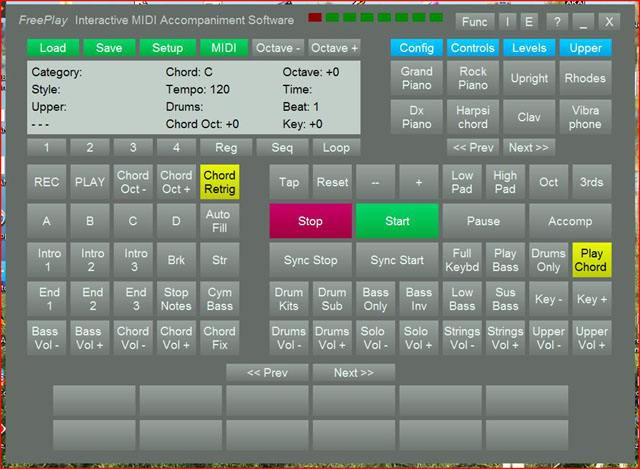This screenshot has height=469, width=640.
Task: Load a file with the Load button
Action: 53,48
